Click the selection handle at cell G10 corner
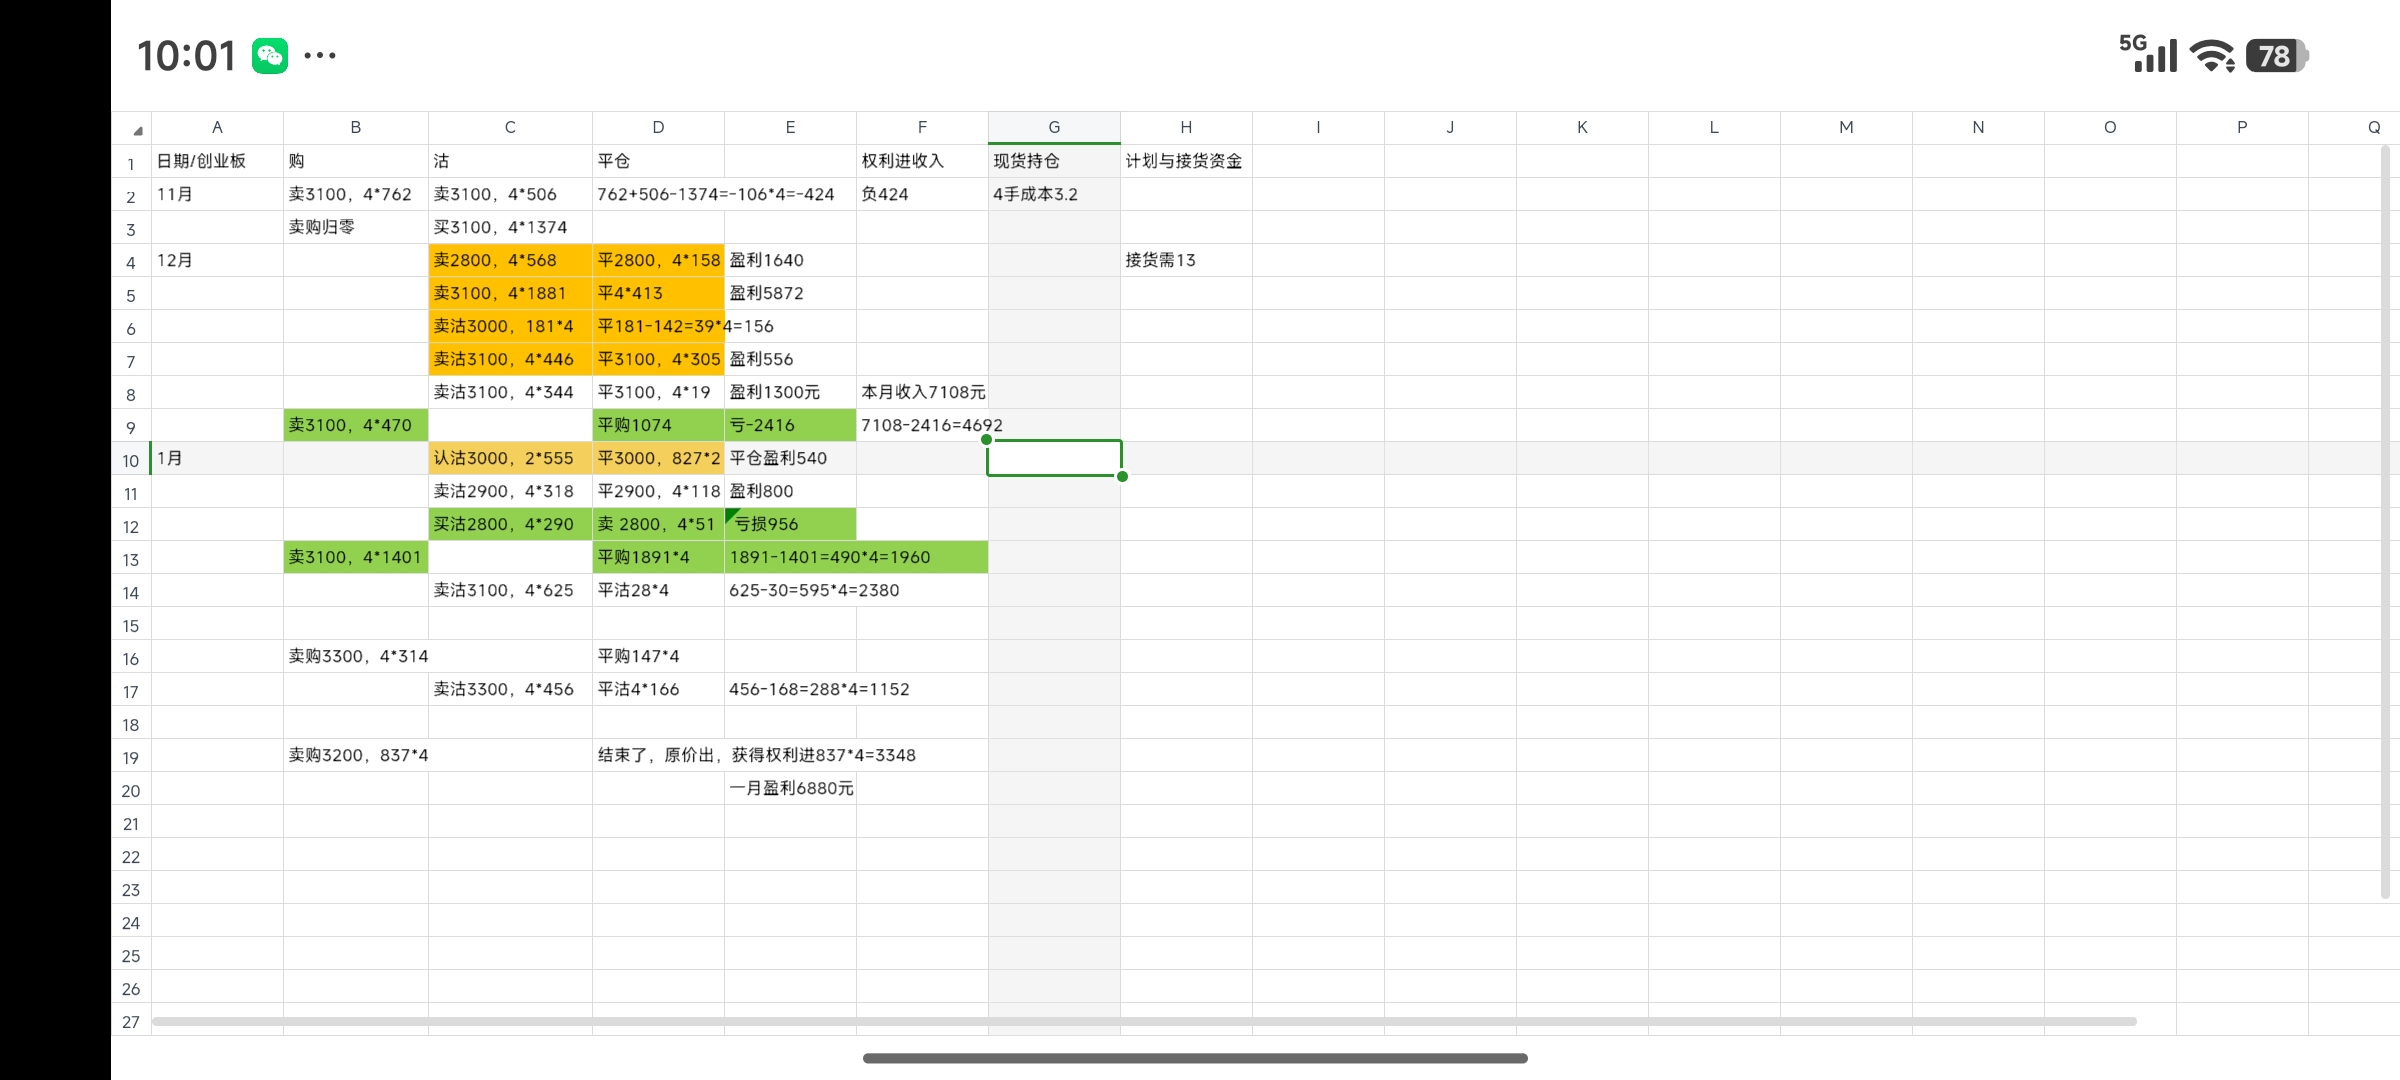The image size is (2400, 1080). (x=1122, y=476)
